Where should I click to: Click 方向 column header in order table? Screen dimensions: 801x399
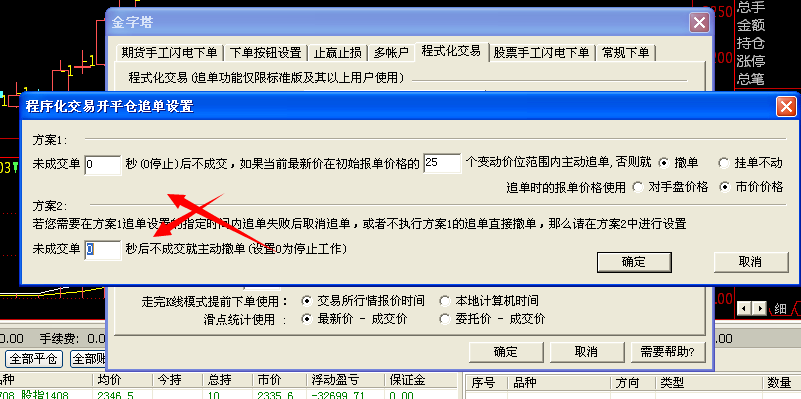[x=632, y=383]
